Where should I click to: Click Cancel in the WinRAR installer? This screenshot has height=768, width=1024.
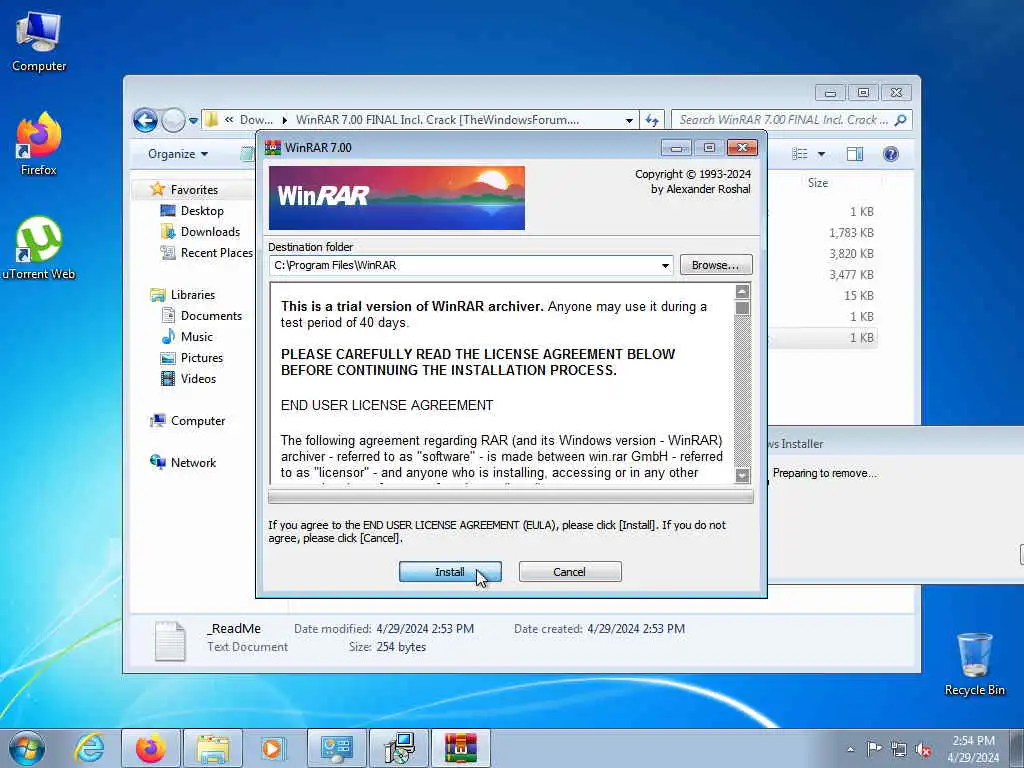tap(569, 571)
